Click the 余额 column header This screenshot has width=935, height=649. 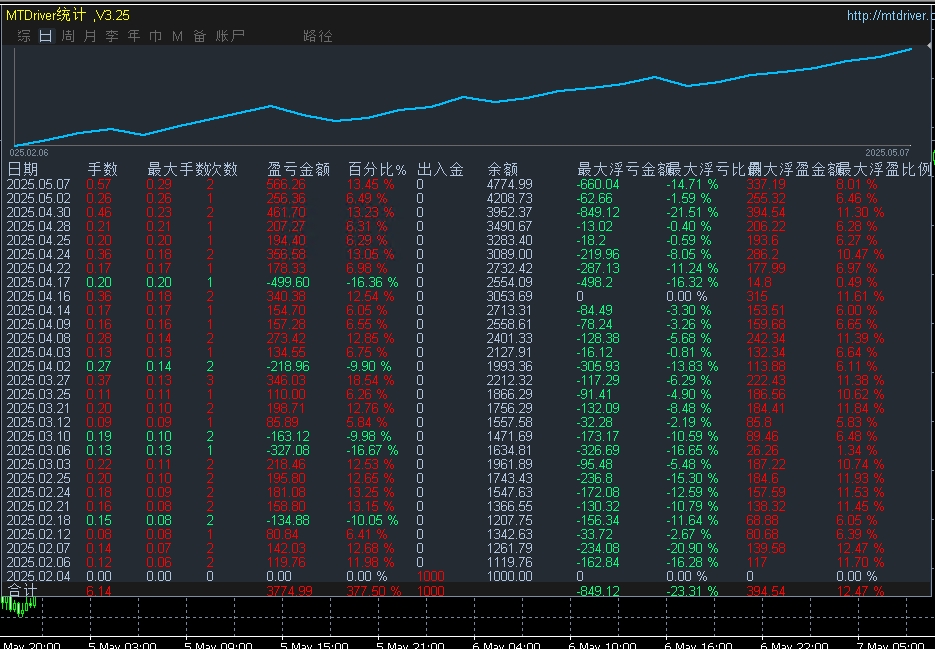(502, 169)
